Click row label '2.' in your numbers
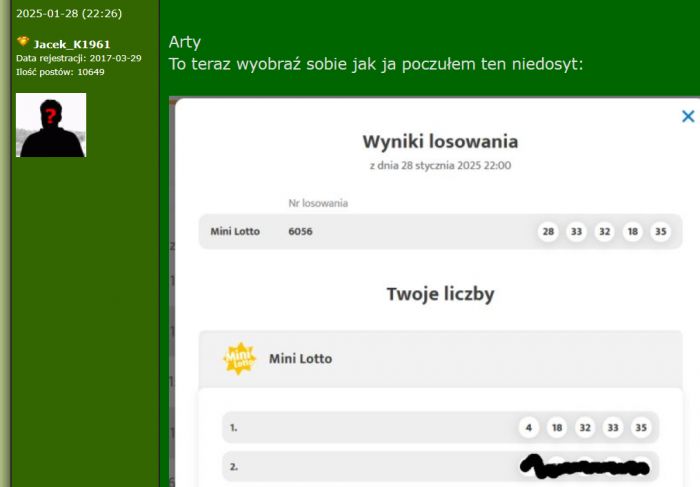The width and height of the screenshot is (700, 487). [x=233, y=467]
